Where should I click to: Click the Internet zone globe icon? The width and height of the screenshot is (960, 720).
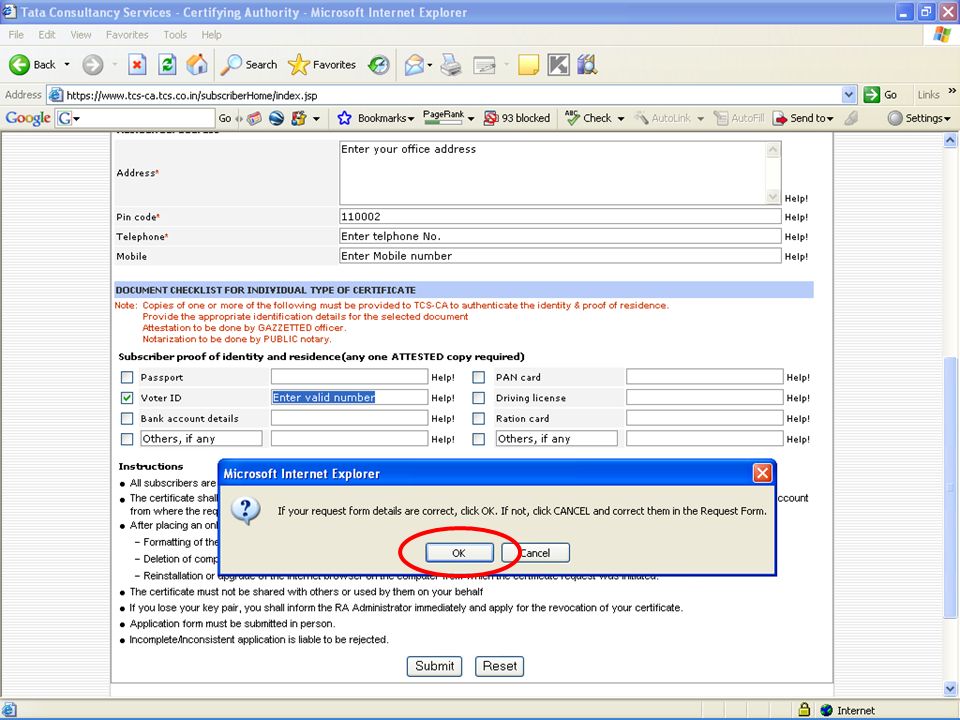[x=826, y=710]
